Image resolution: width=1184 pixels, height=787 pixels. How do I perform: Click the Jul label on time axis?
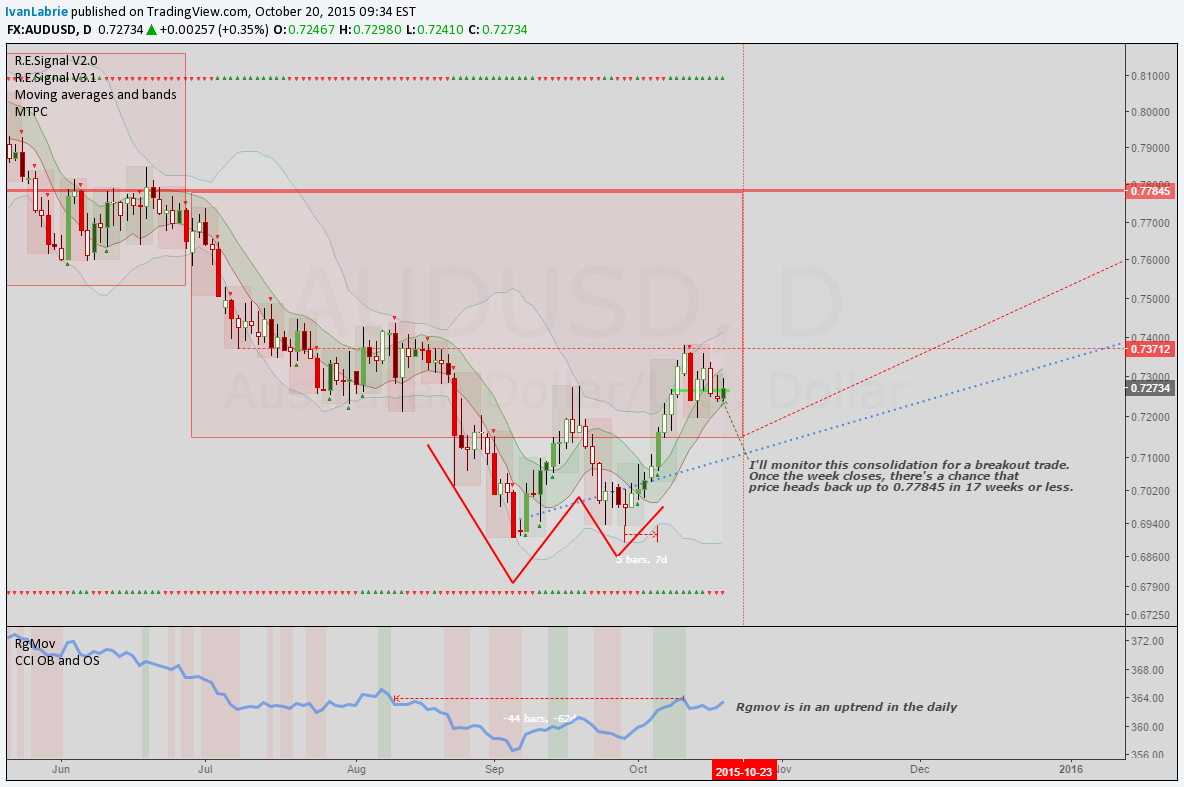coord(205,769)
